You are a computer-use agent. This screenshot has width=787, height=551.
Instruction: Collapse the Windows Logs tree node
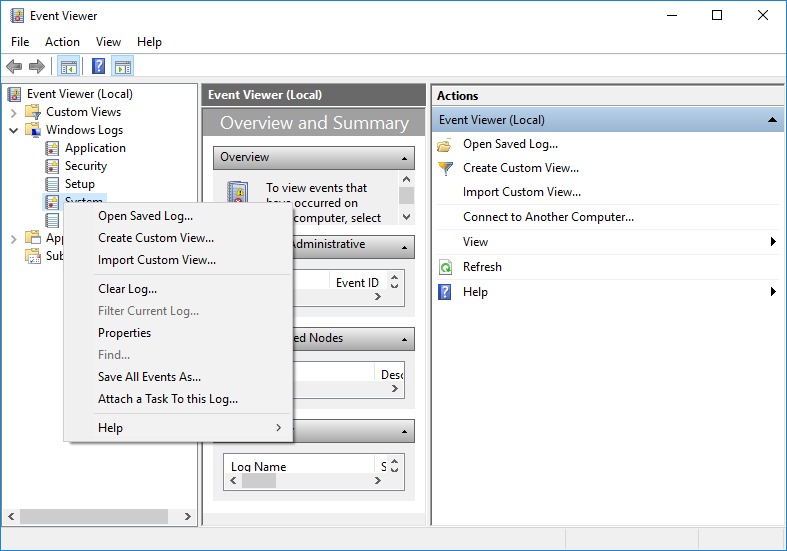14,130
